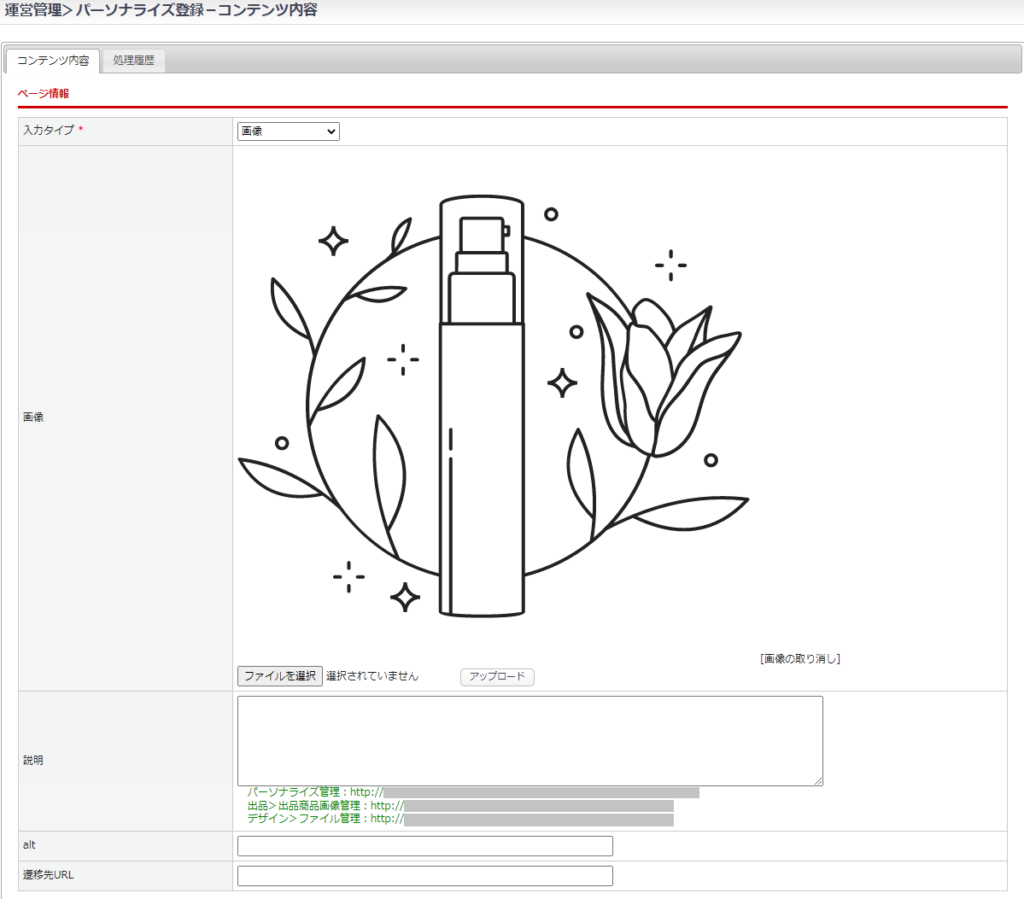
Task: Click the 遷移先URL input field
Action: pos(424,876)
